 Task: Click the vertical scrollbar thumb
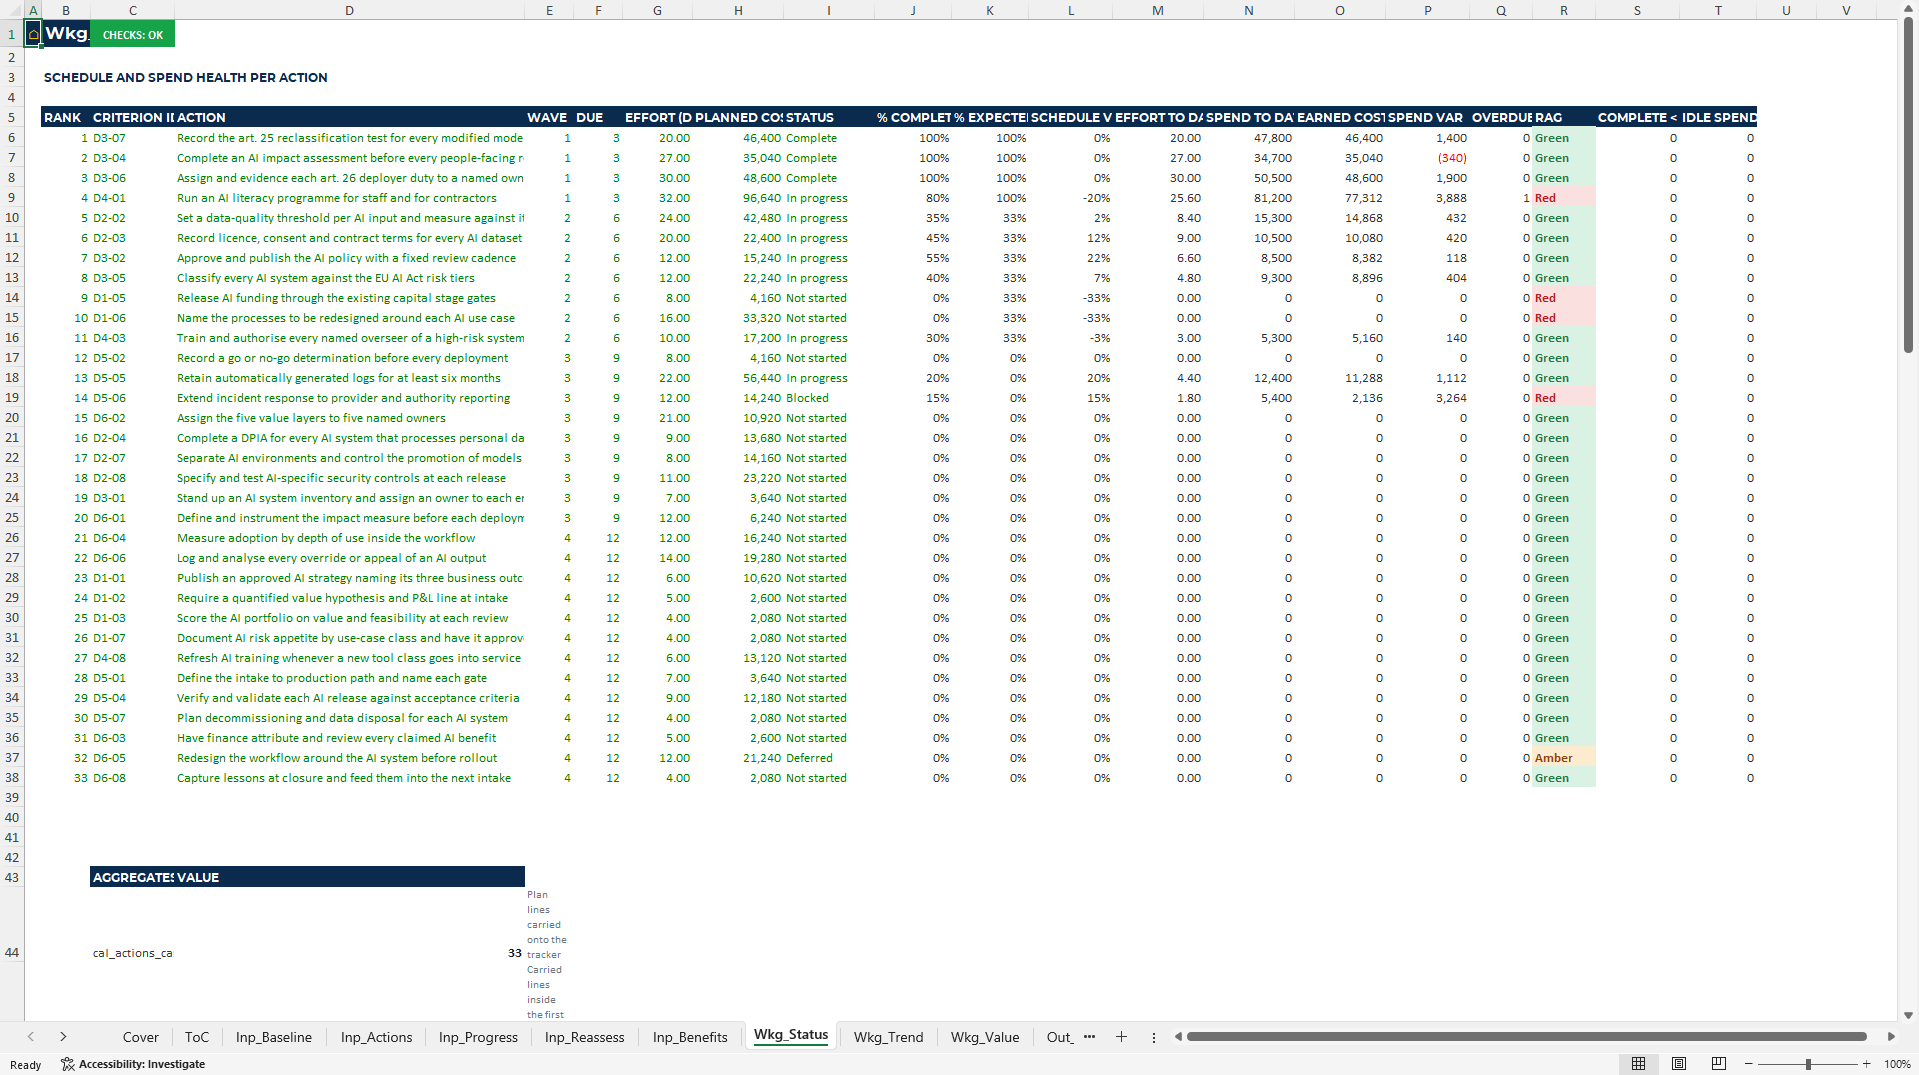click(1908, 186)
